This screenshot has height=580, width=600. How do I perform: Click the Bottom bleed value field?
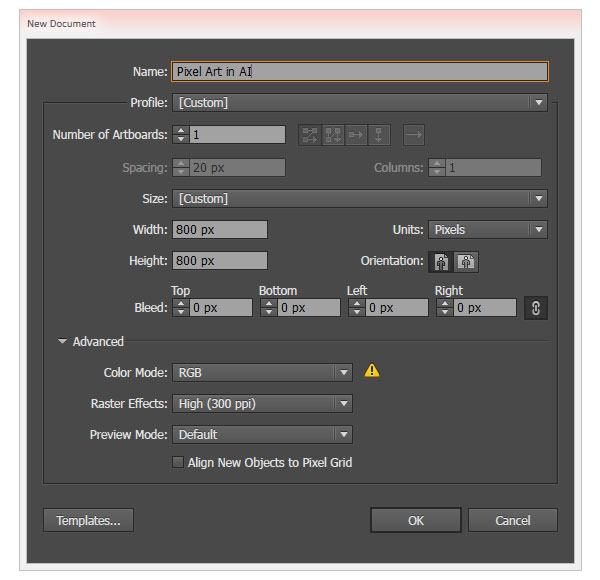309,308
